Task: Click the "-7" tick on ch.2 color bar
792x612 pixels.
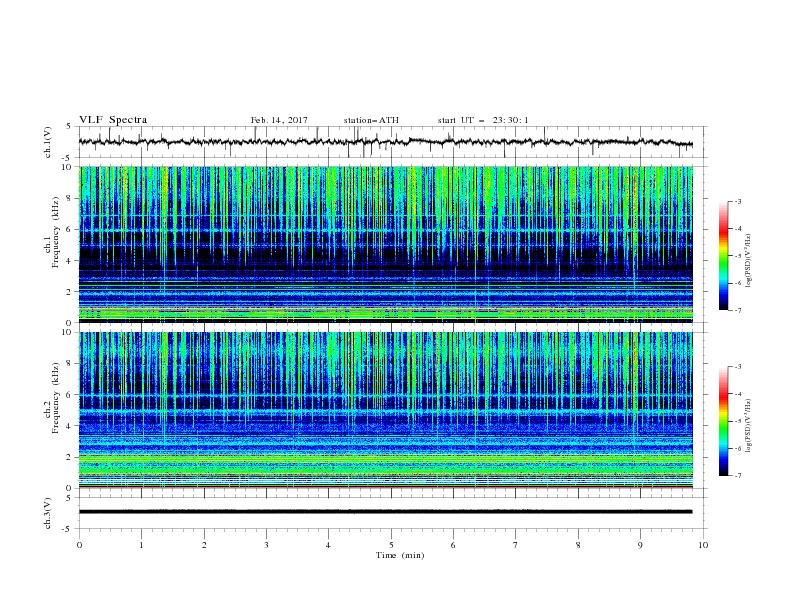Action: coord(738,476)
